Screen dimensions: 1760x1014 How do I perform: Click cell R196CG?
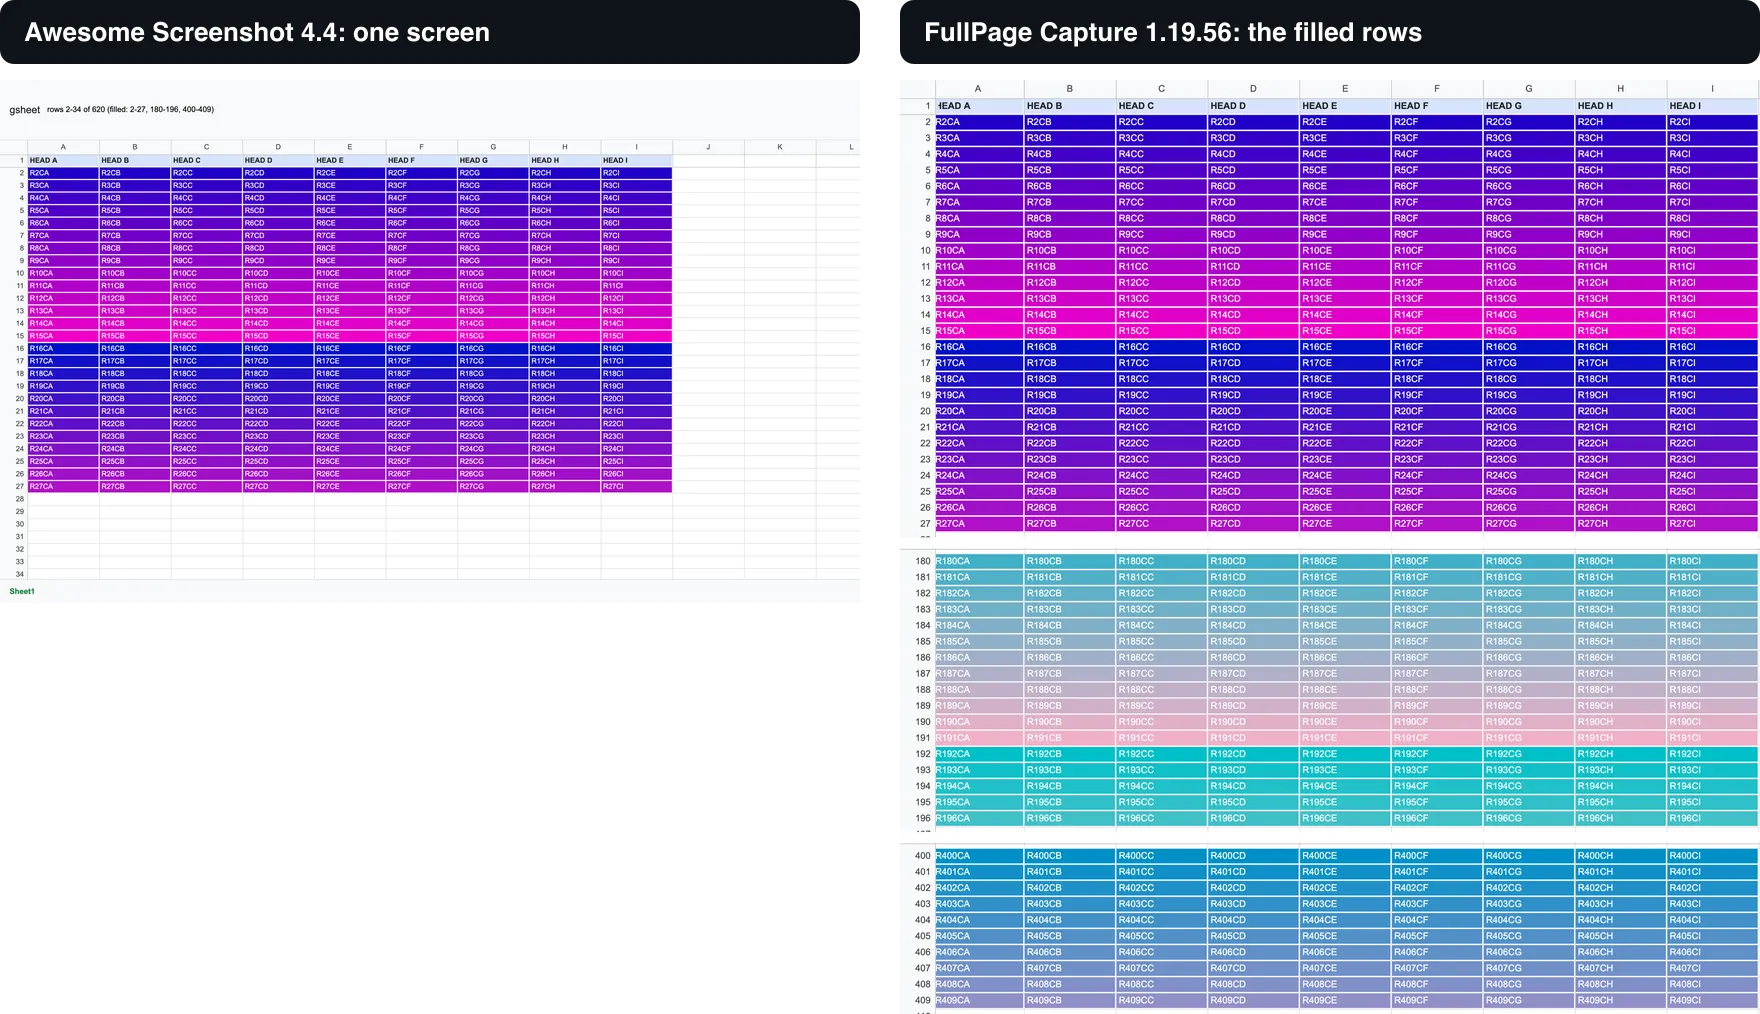point(1529,818)
